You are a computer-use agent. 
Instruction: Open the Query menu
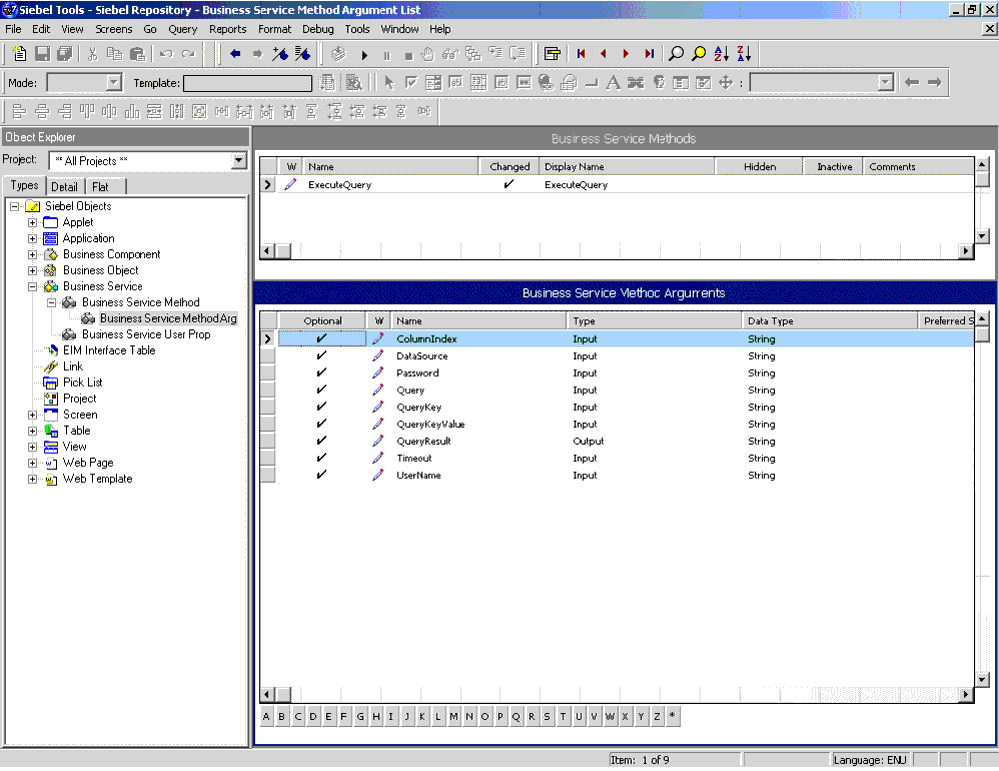(183, 29)
